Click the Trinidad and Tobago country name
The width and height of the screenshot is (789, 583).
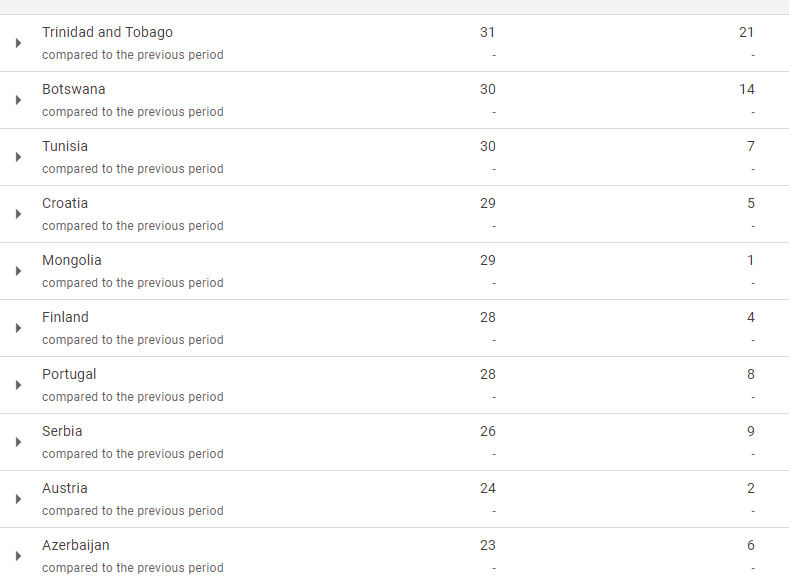tap(107, 32)
